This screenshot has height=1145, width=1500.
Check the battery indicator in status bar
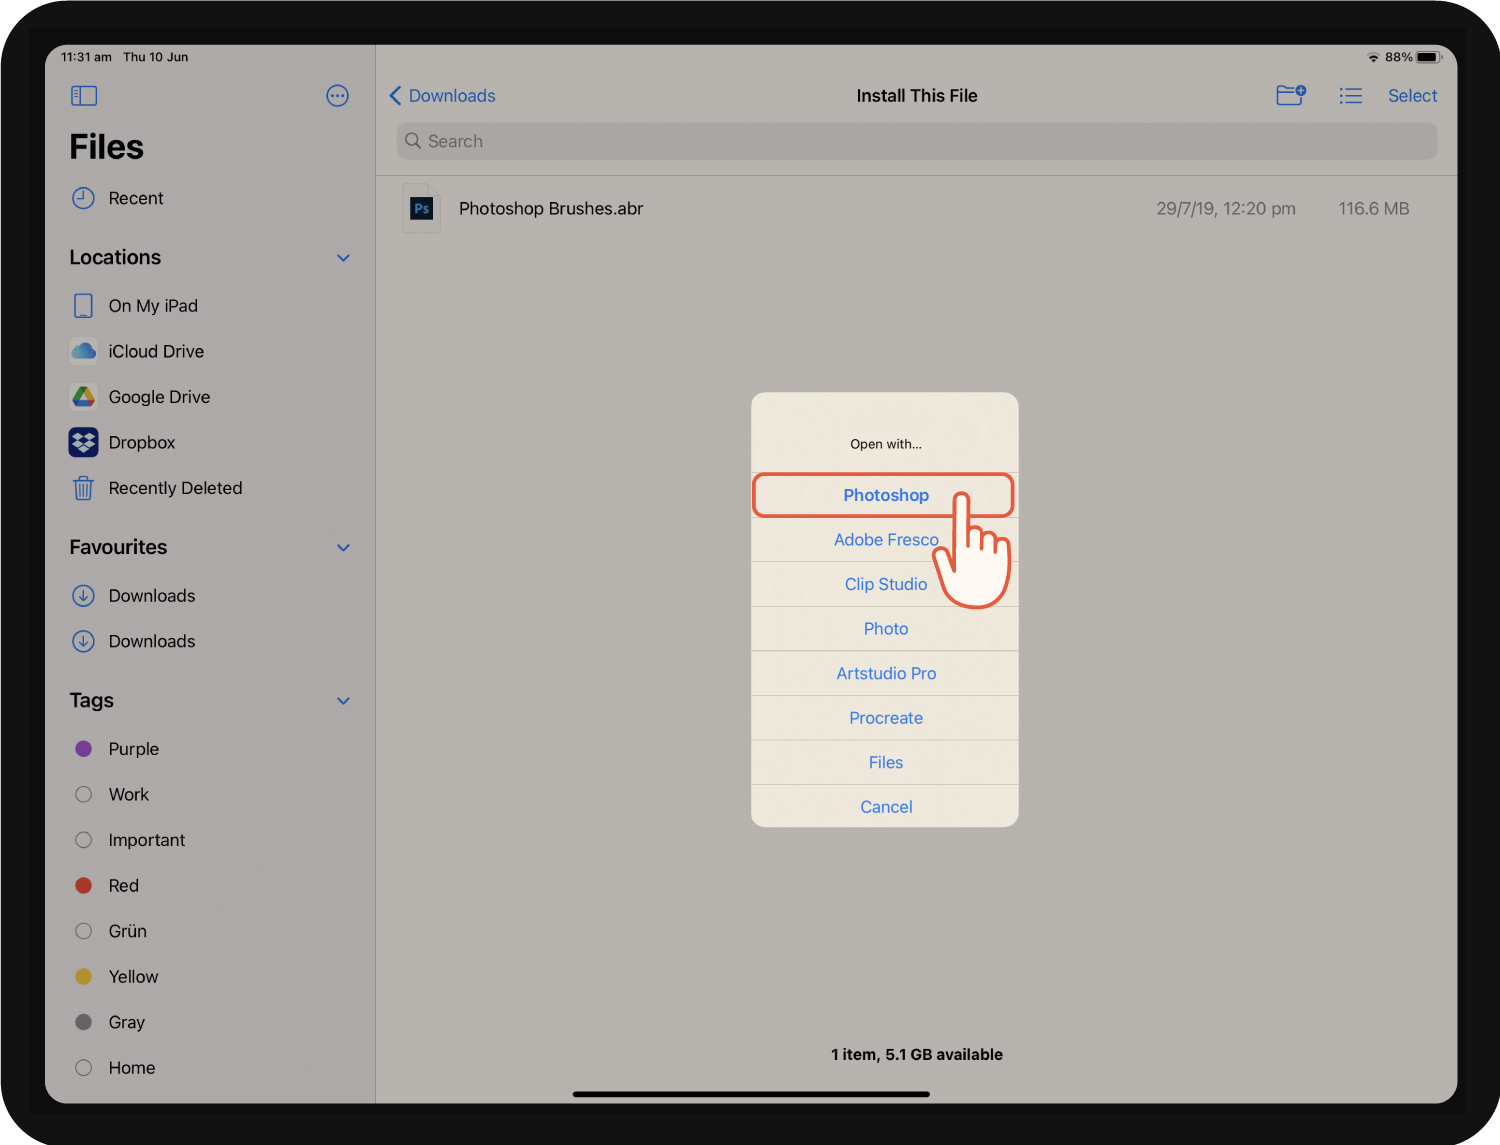click(1429, 57)
